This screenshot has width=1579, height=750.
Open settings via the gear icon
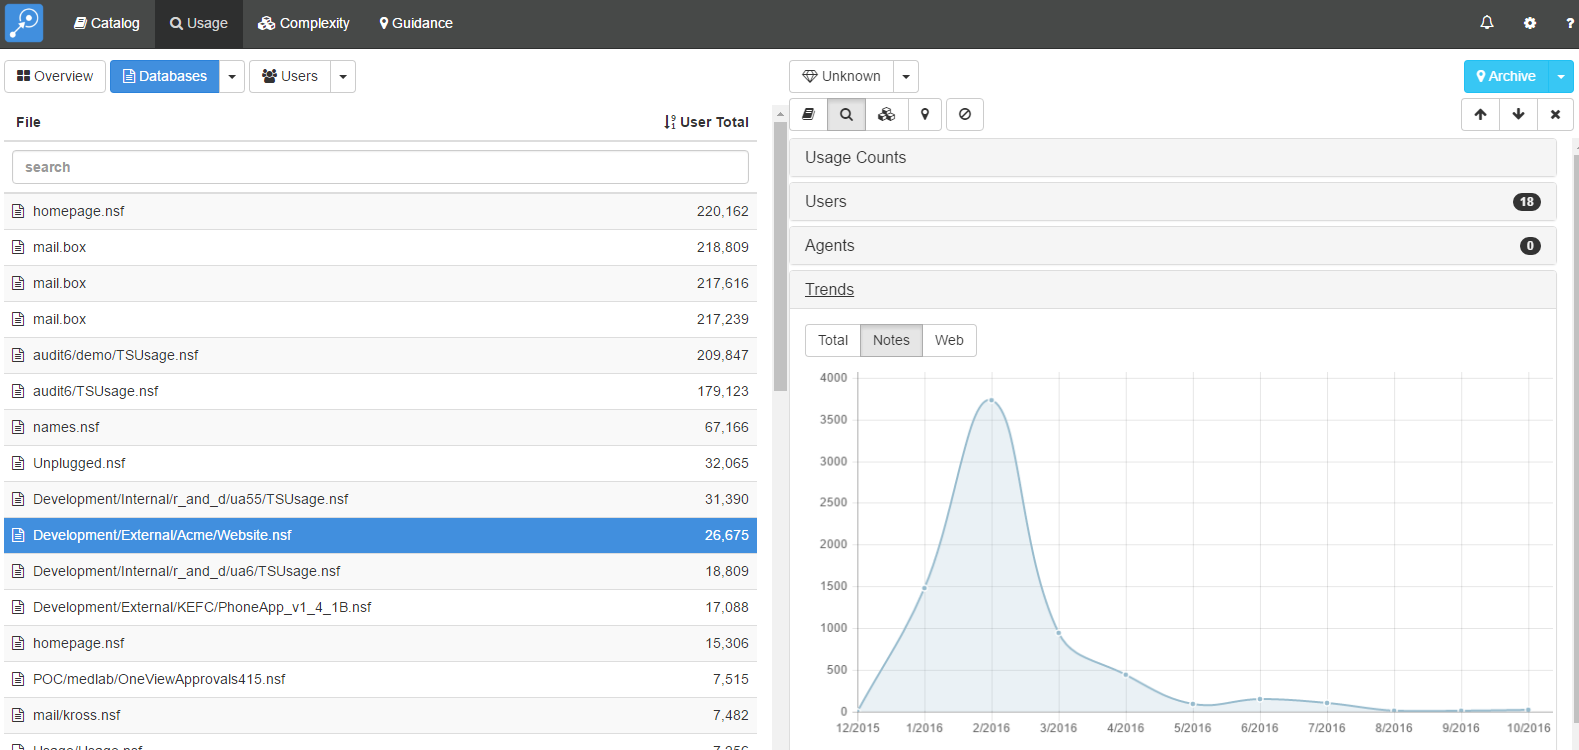[1530, 23]
